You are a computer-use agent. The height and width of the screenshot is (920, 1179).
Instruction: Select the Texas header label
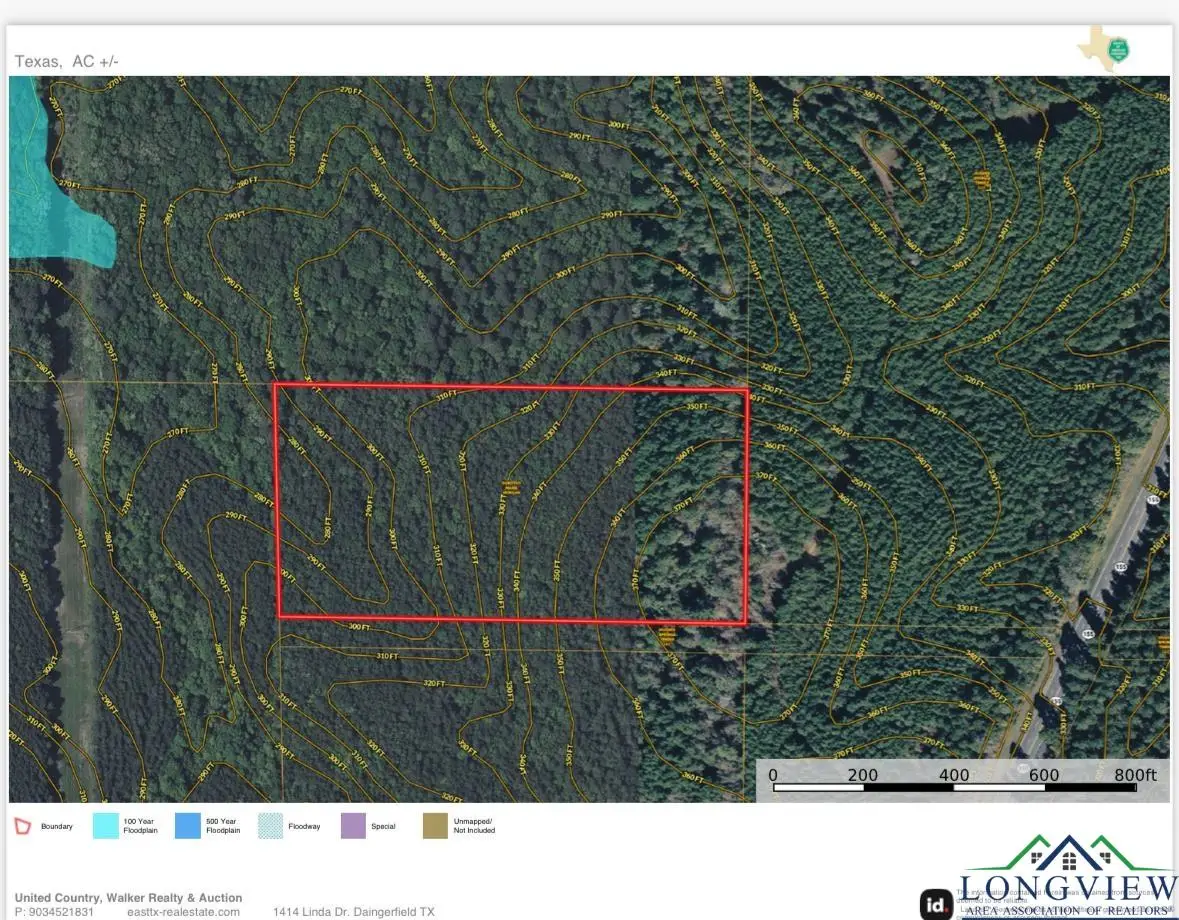(x=38, y=60)
